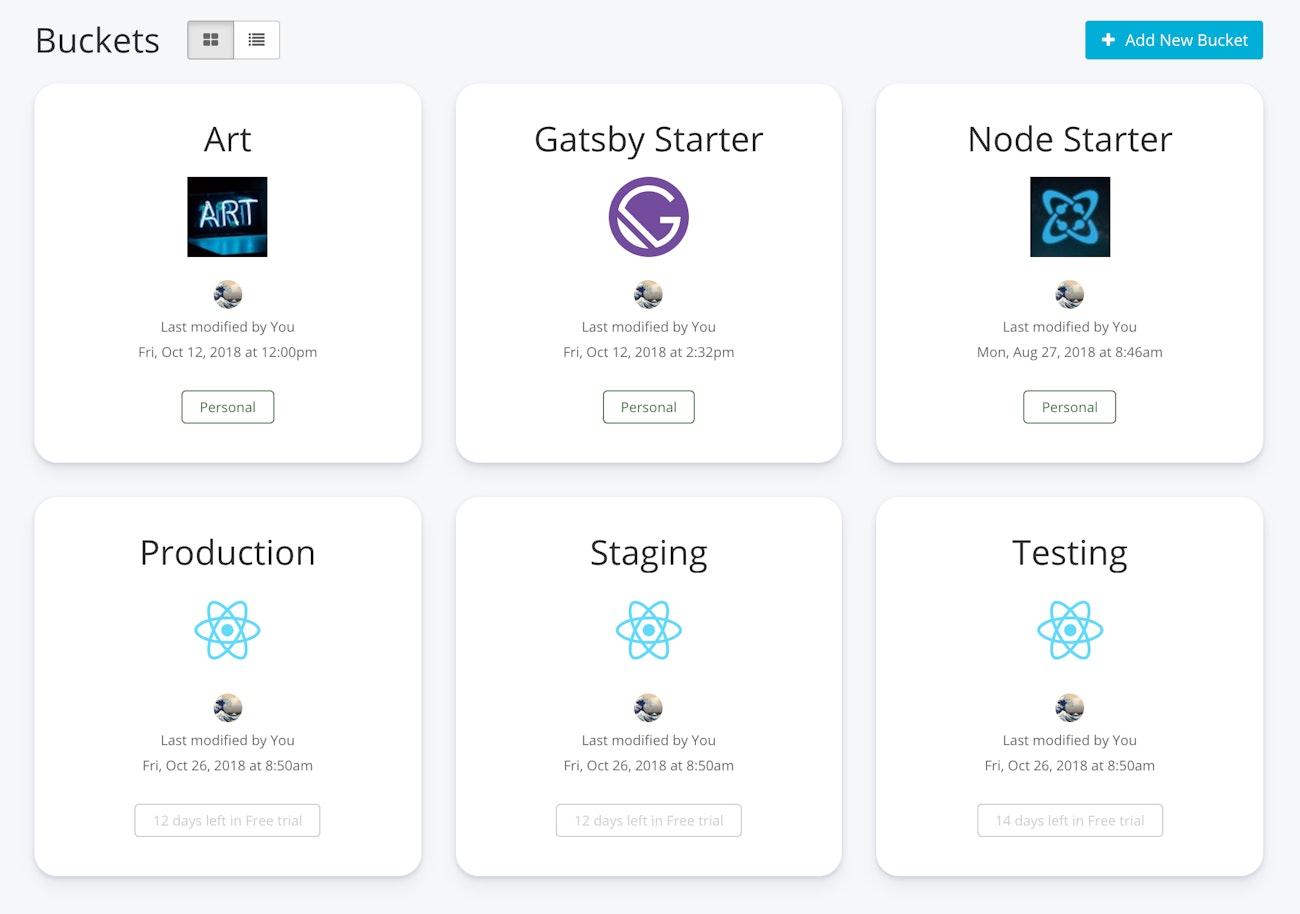Click the Personal tag on Gatsby Starter

[648, 407]
